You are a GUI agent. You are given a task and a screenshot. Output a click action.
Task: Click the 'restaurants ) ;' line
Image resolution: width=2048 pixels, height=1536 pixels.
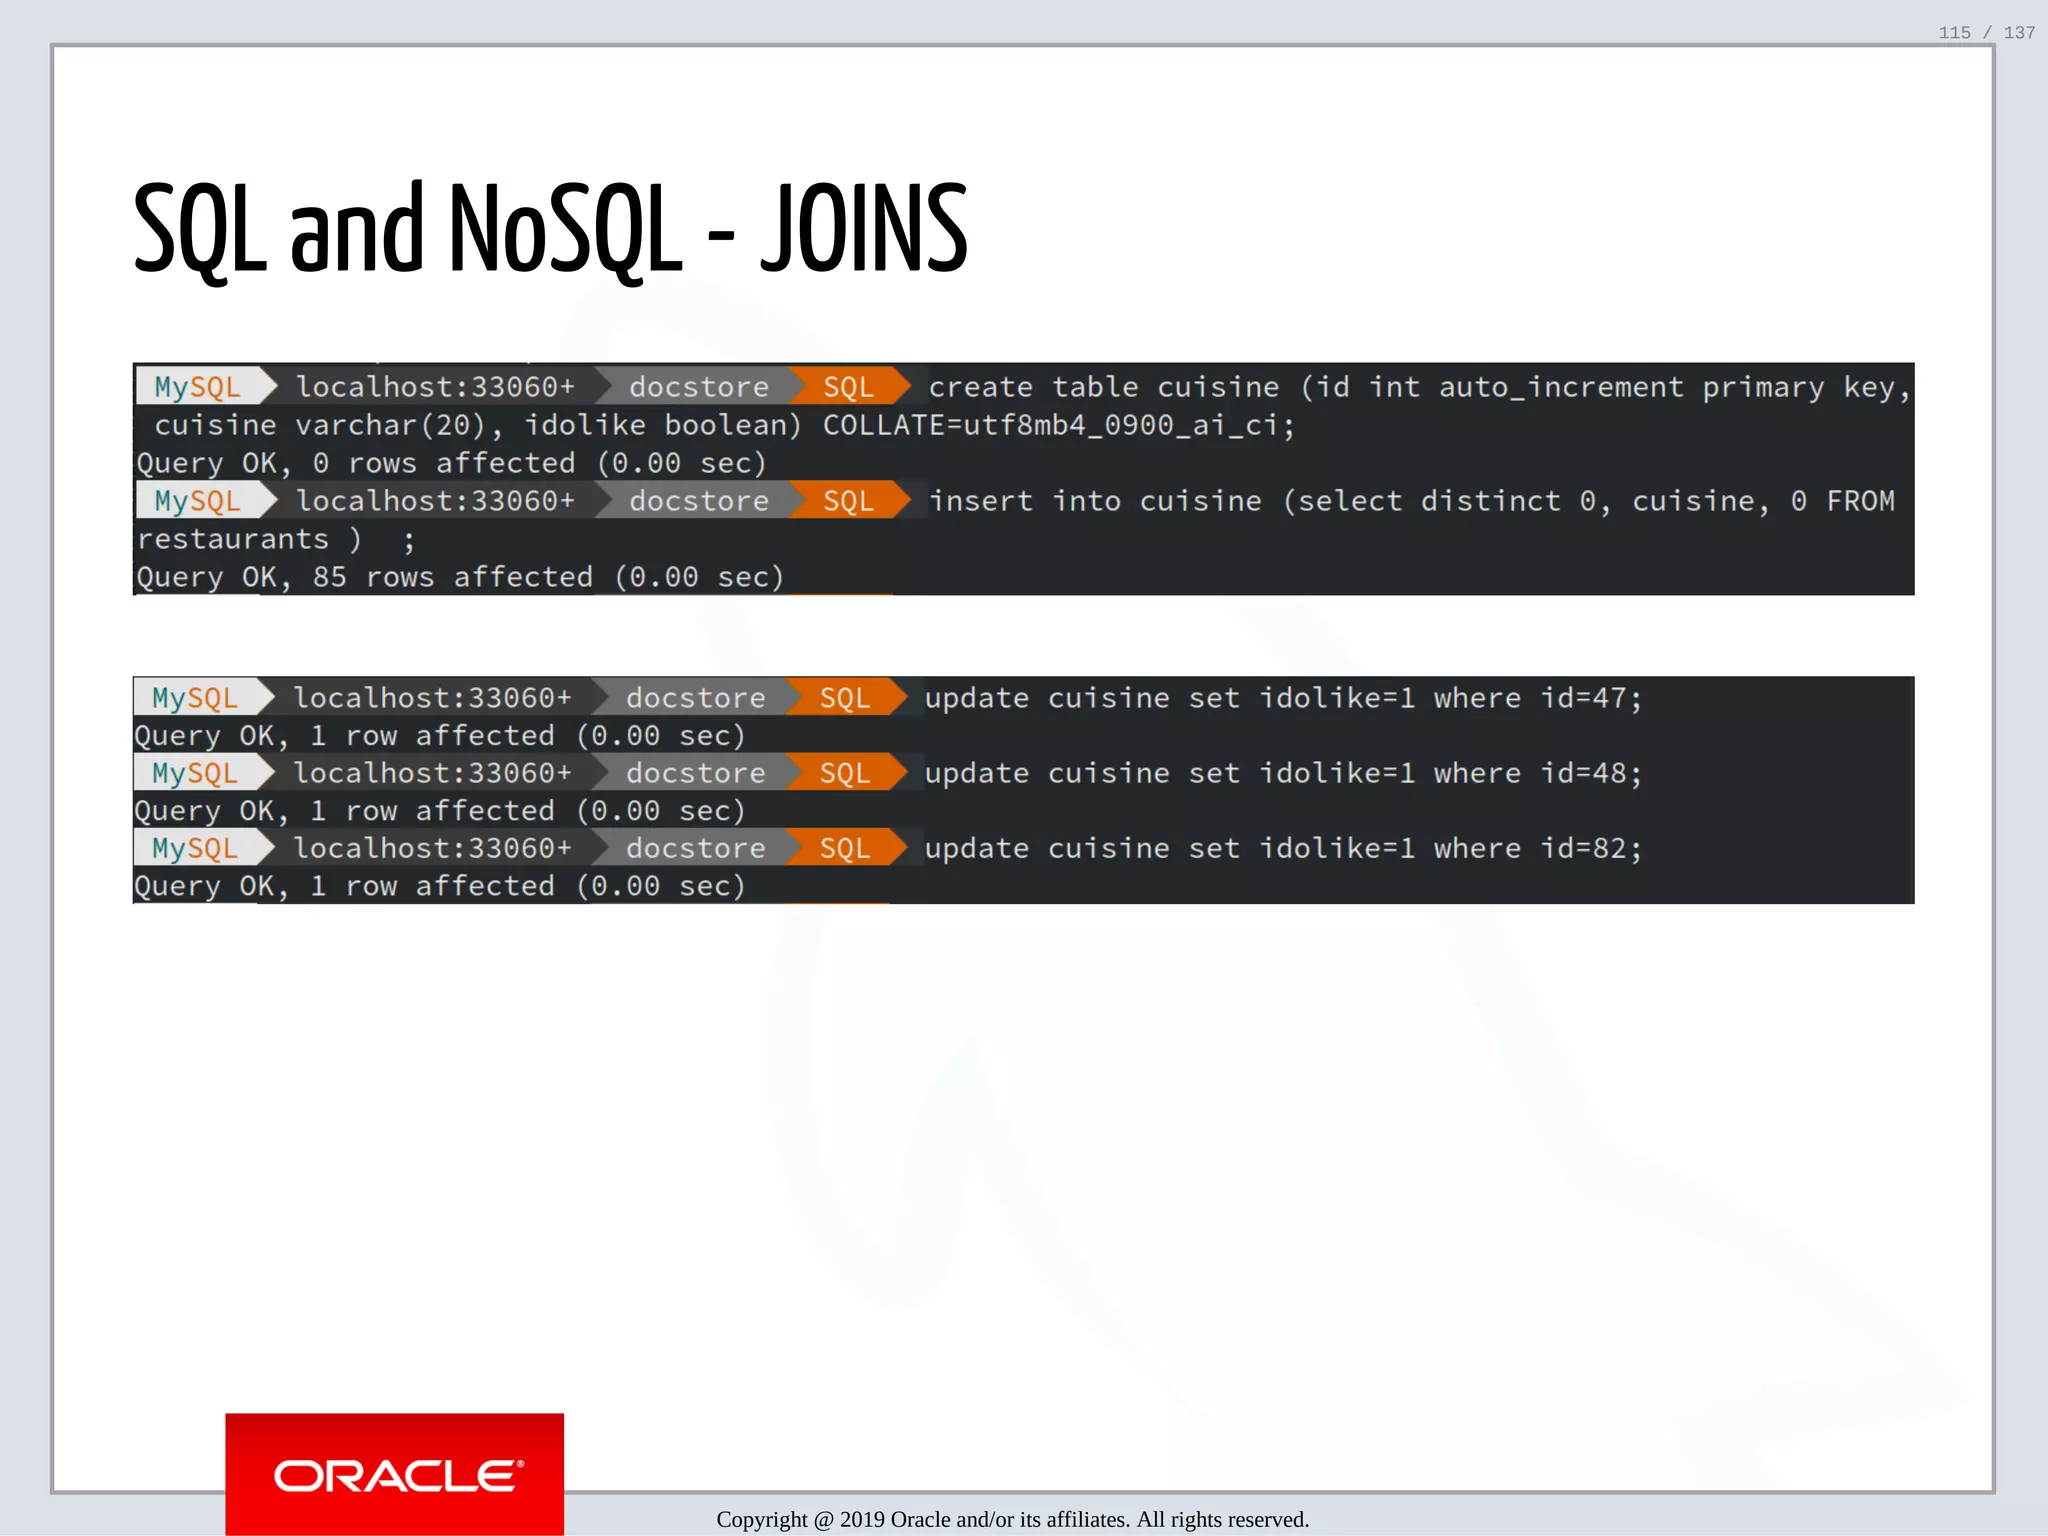[276, 539]
